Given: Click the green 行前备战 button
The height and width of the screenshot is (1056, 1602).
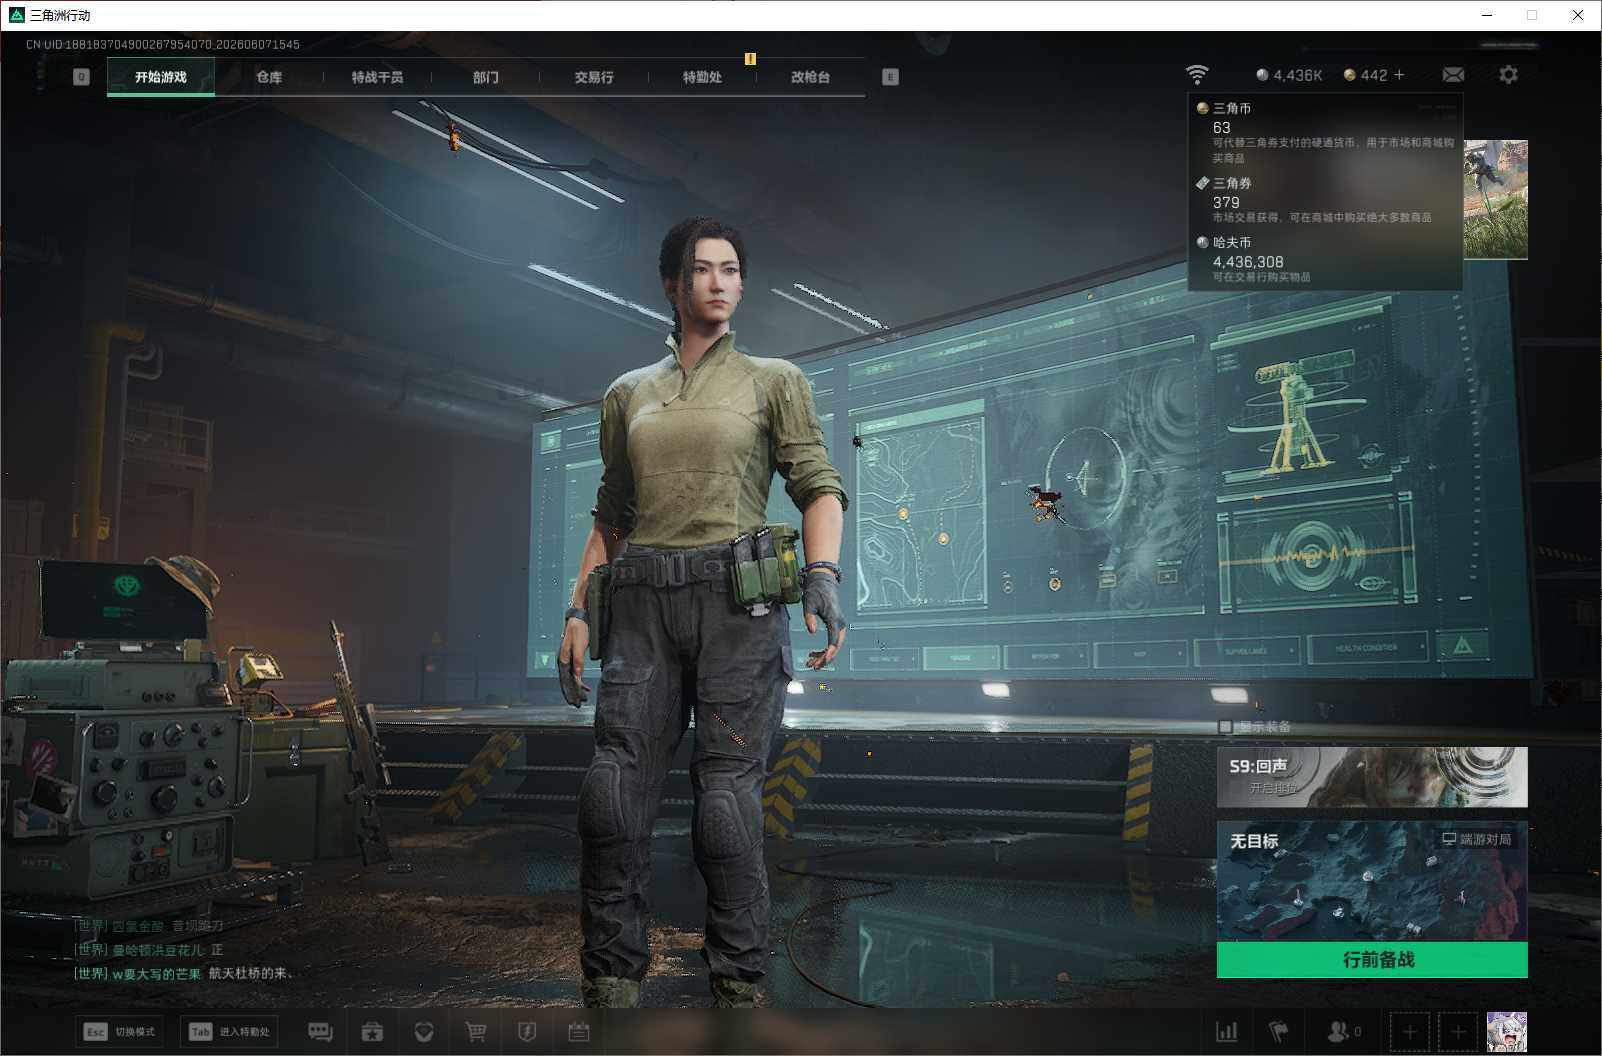Looking at the screenshot, I should [1372, 960].
